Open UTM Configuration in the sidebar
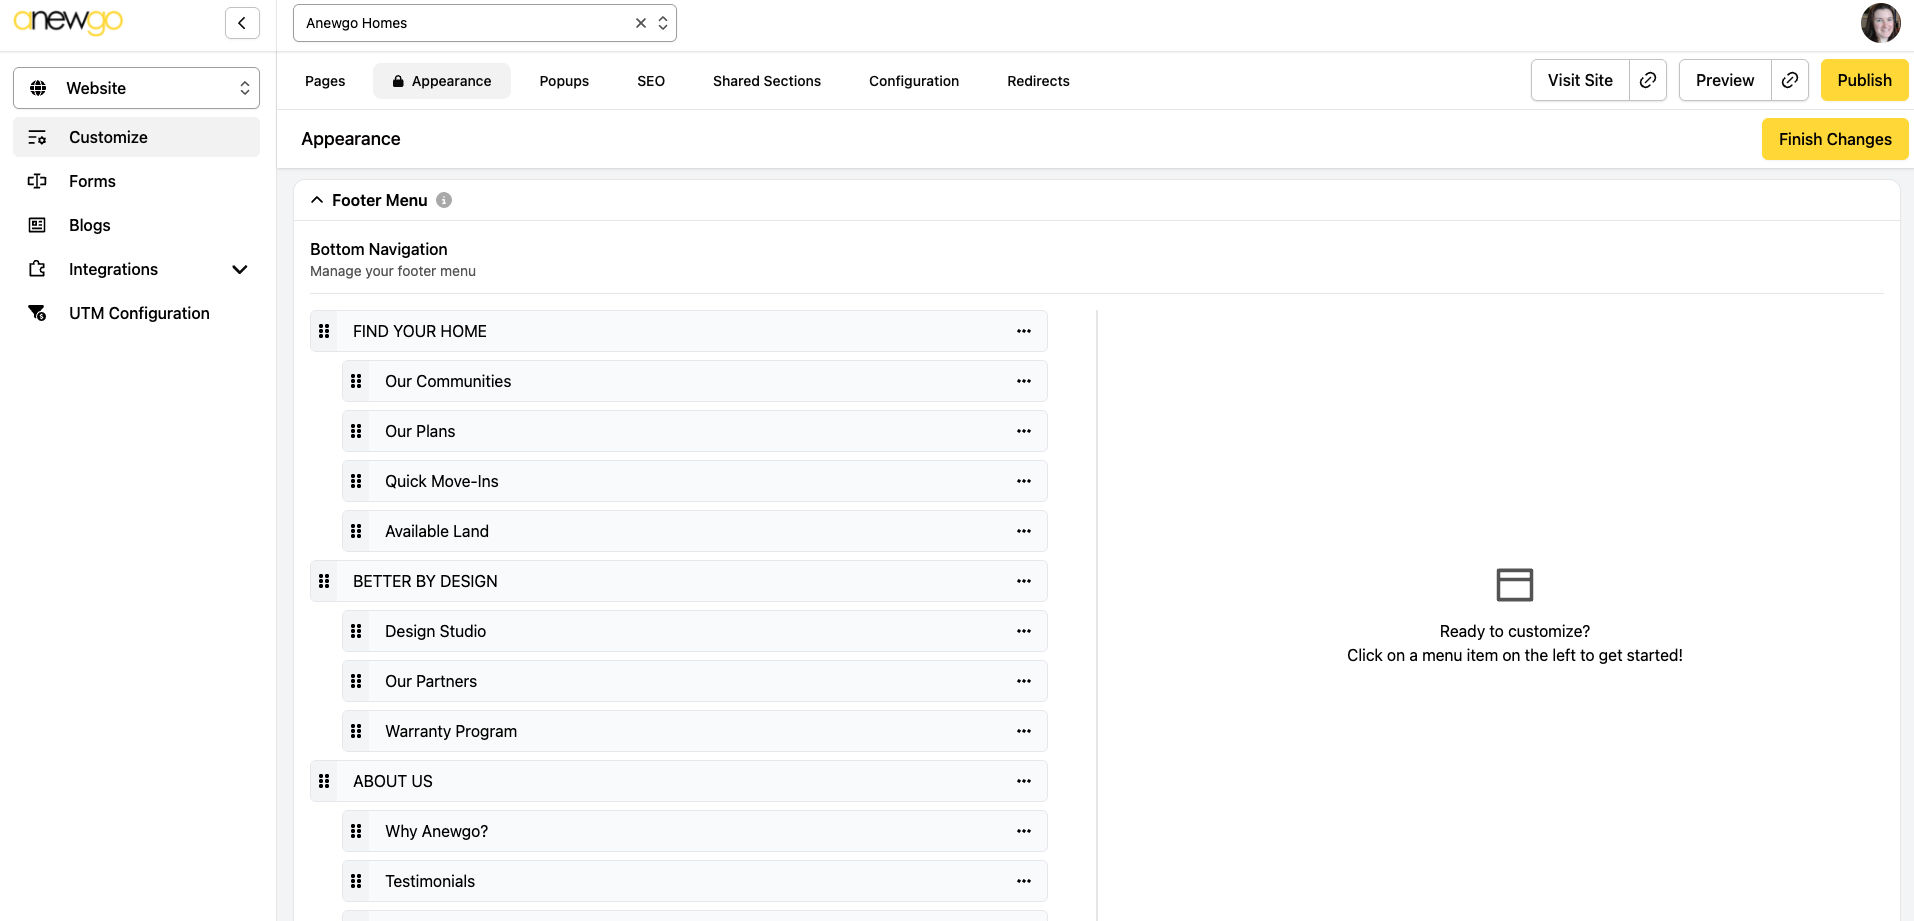 point(139,313)
